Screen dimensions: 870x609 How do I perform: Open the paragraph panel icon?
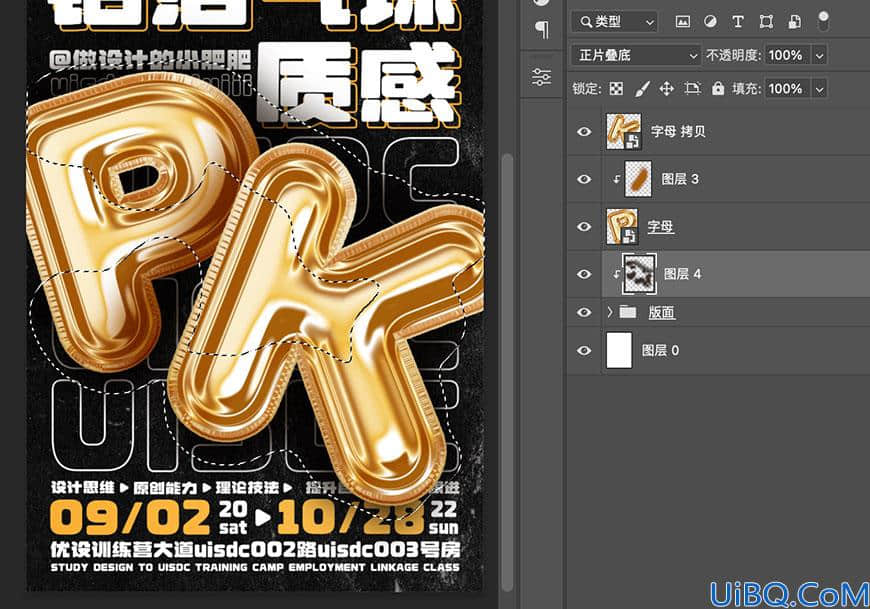(542, 29)
